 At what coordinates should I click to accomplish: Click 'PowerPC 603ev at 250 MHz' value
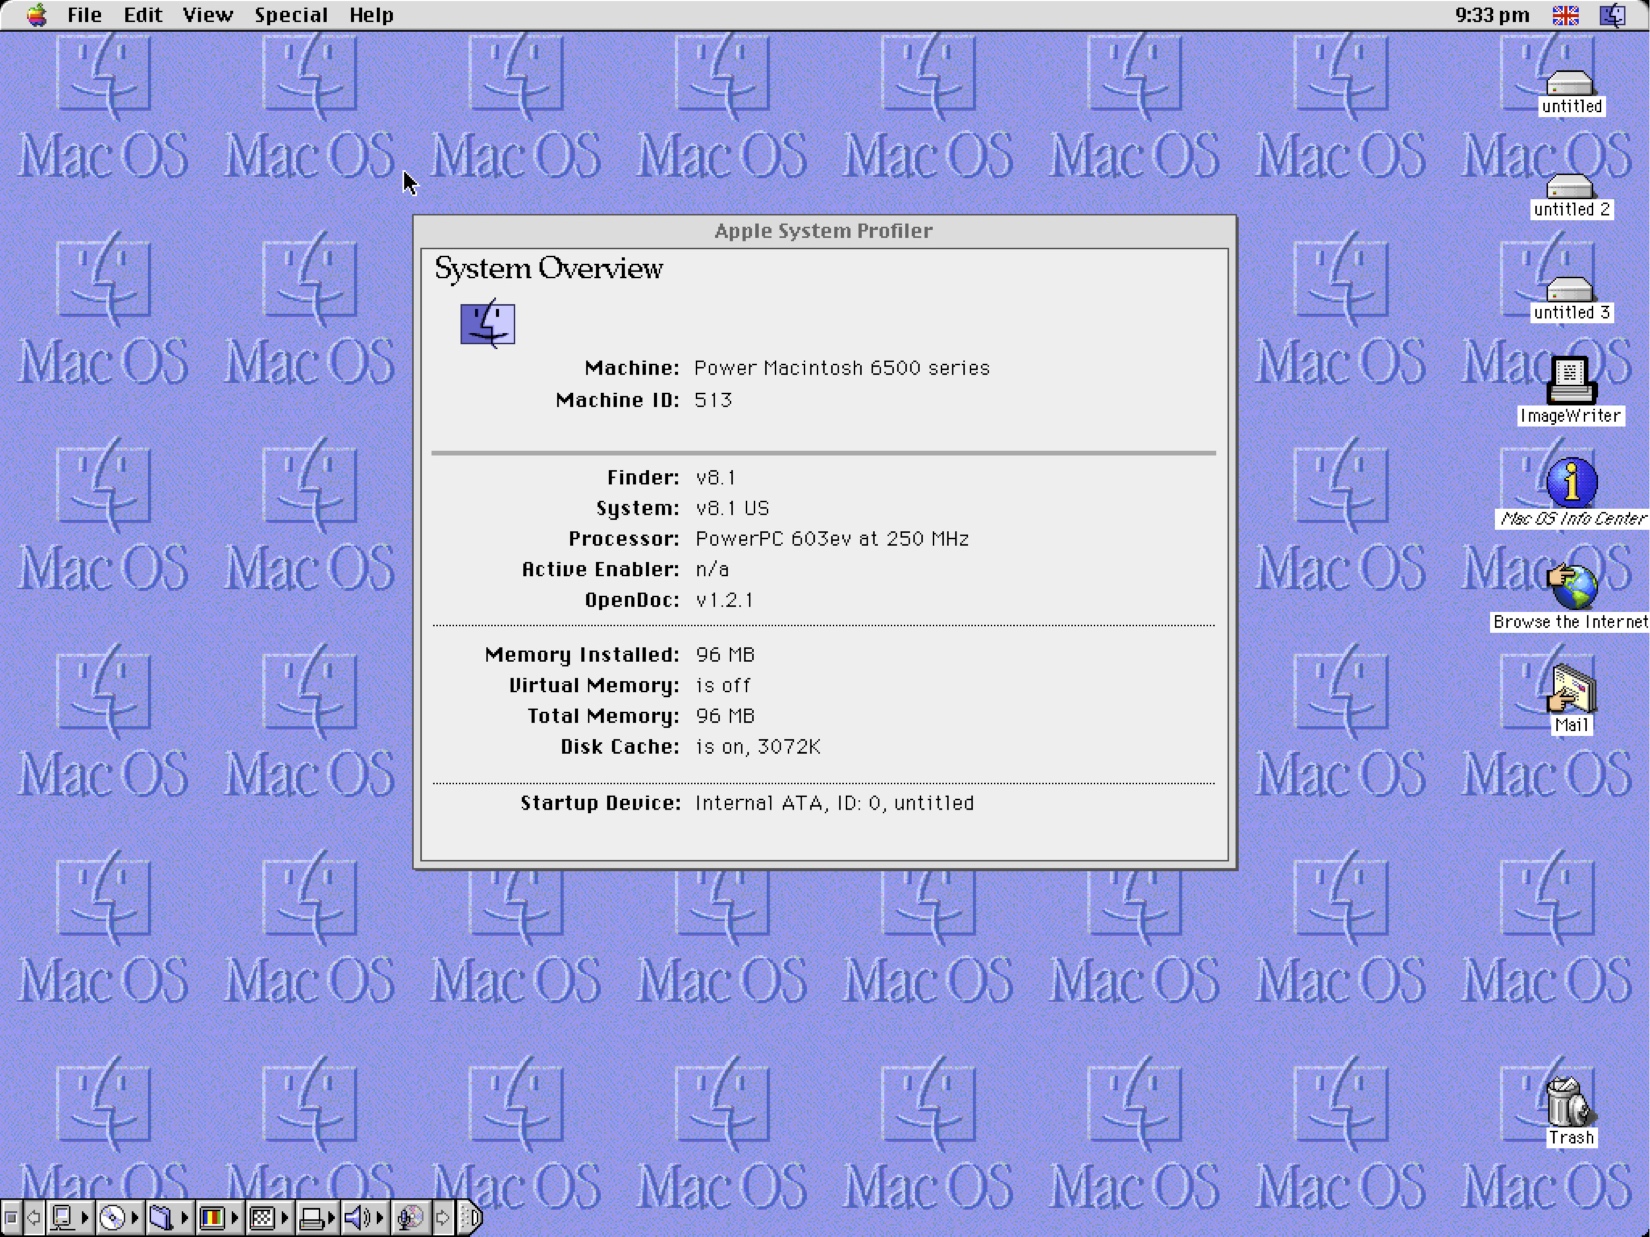coord(832,539)
